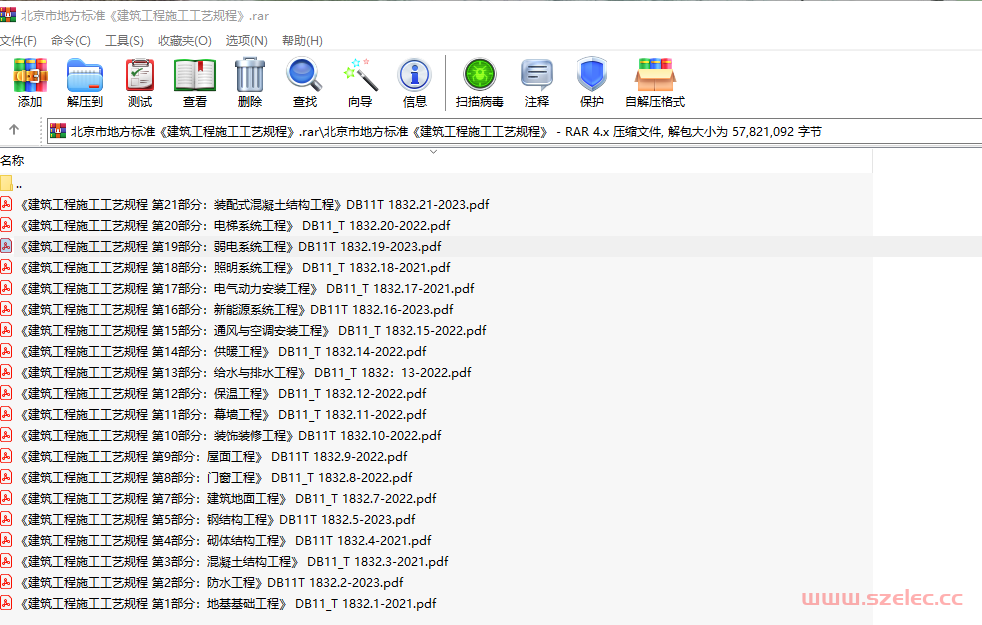This screenshot has width=982, height=625.
Task: Click the PDF icon for 第21部分 file
Action: point(6,204)
